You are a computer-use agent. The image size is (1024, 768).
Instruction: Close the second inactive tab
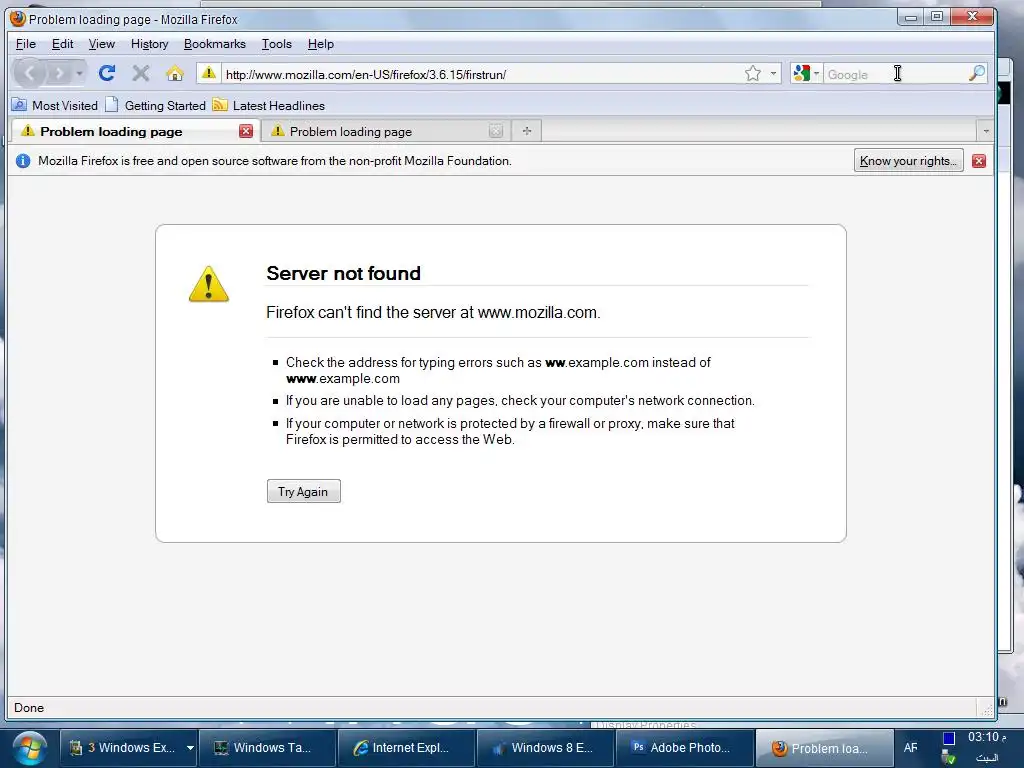pos(496,131)
